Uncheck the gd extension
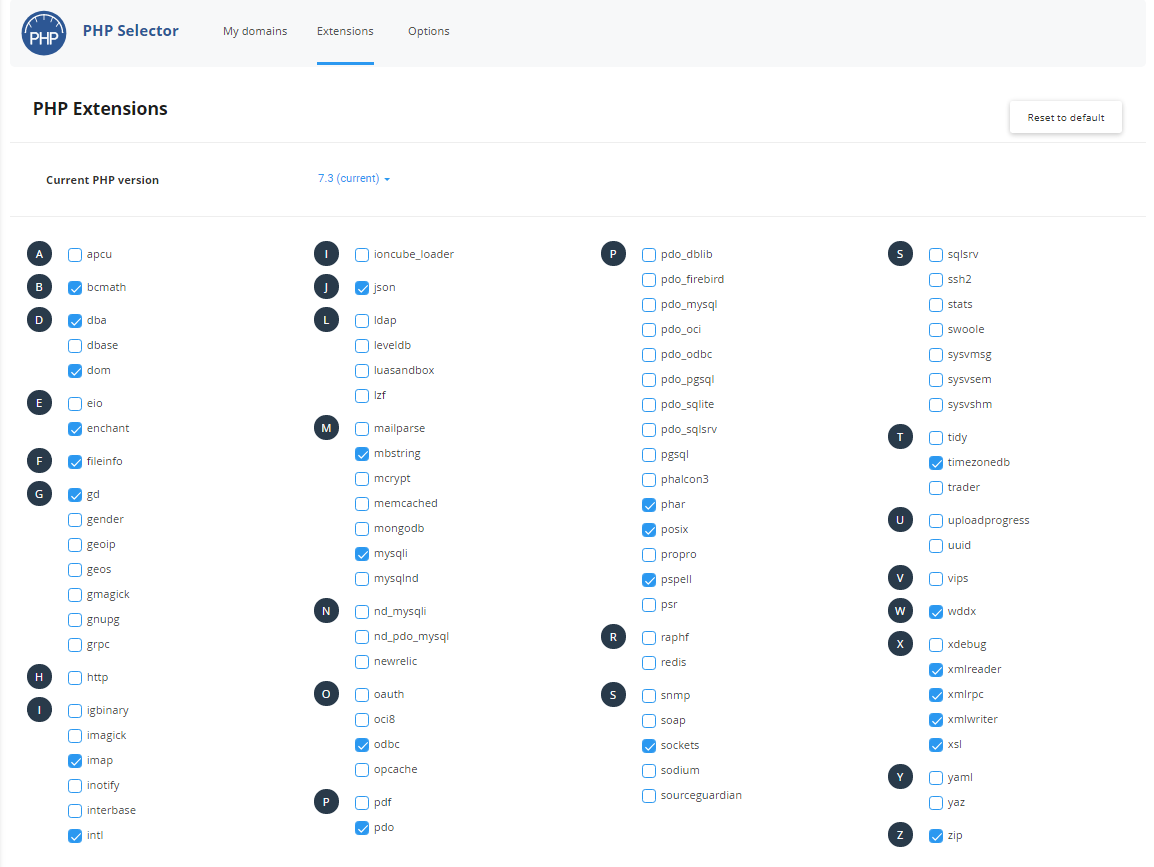1154x867 pixels. click(x=75, y=495)
